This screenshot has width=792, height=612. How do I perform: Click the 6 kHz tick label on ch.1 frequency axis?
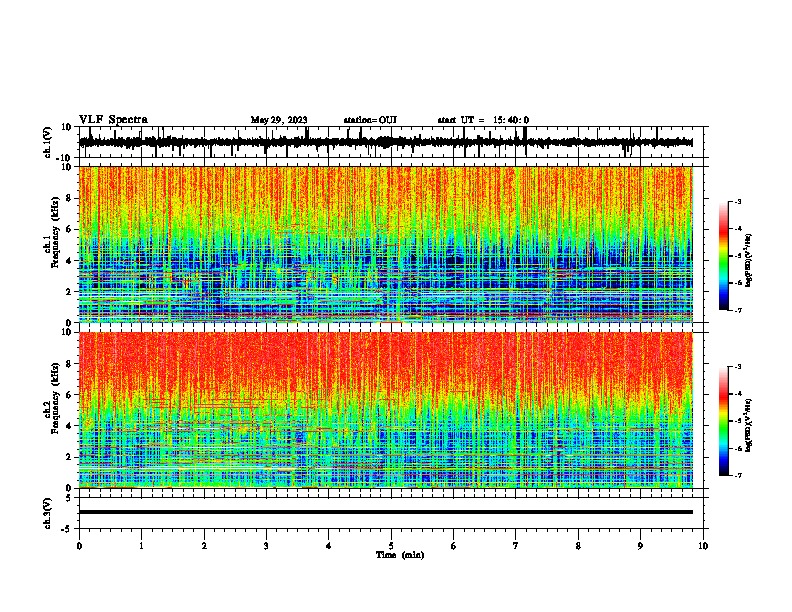click(x=69, y=229)
